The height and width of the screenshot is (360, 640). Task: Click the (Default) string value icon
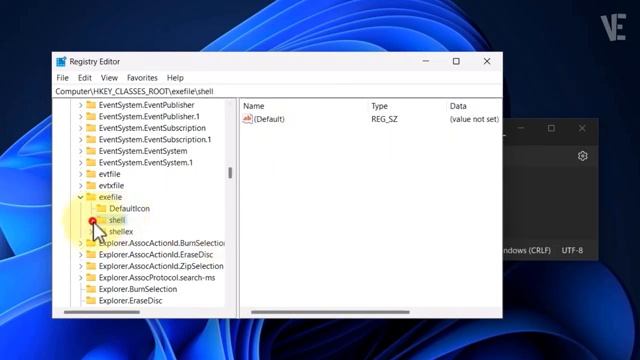tap(247, 119)
